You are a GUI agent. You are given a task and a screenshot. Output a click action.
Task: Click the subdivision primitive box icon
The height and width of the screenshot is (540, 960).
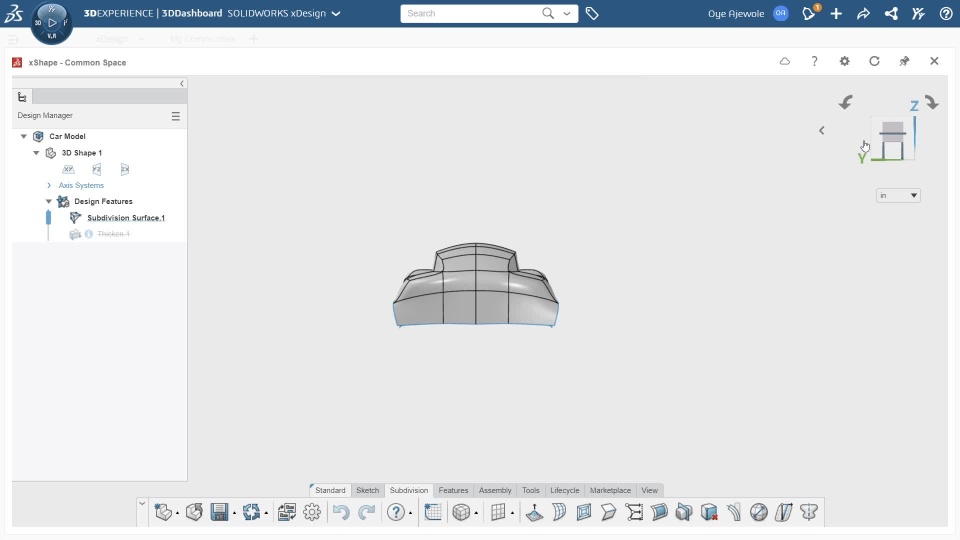(x=461, y=512)
